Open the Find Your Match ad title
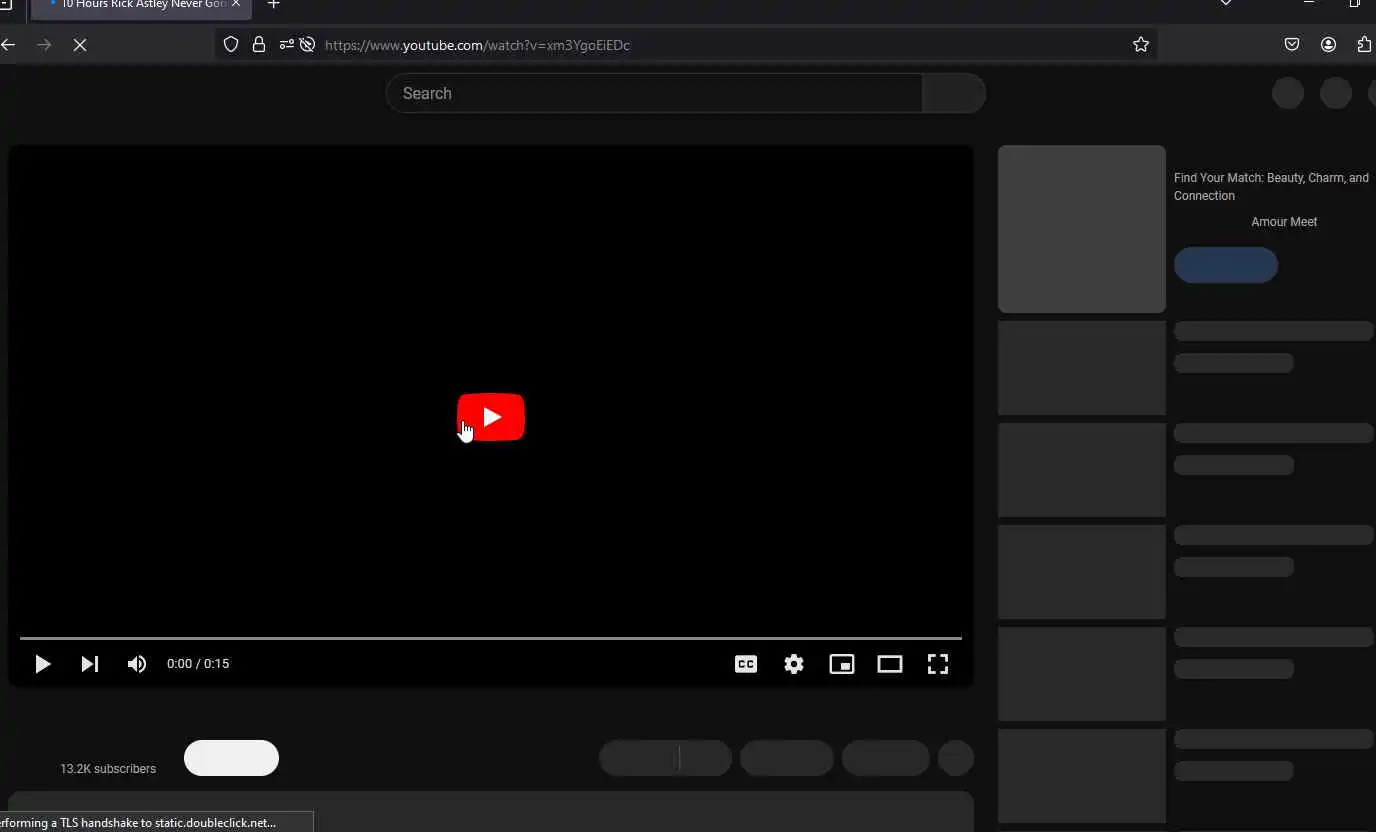Viewport: 1376px width, 832px height. coord(1271,187)
